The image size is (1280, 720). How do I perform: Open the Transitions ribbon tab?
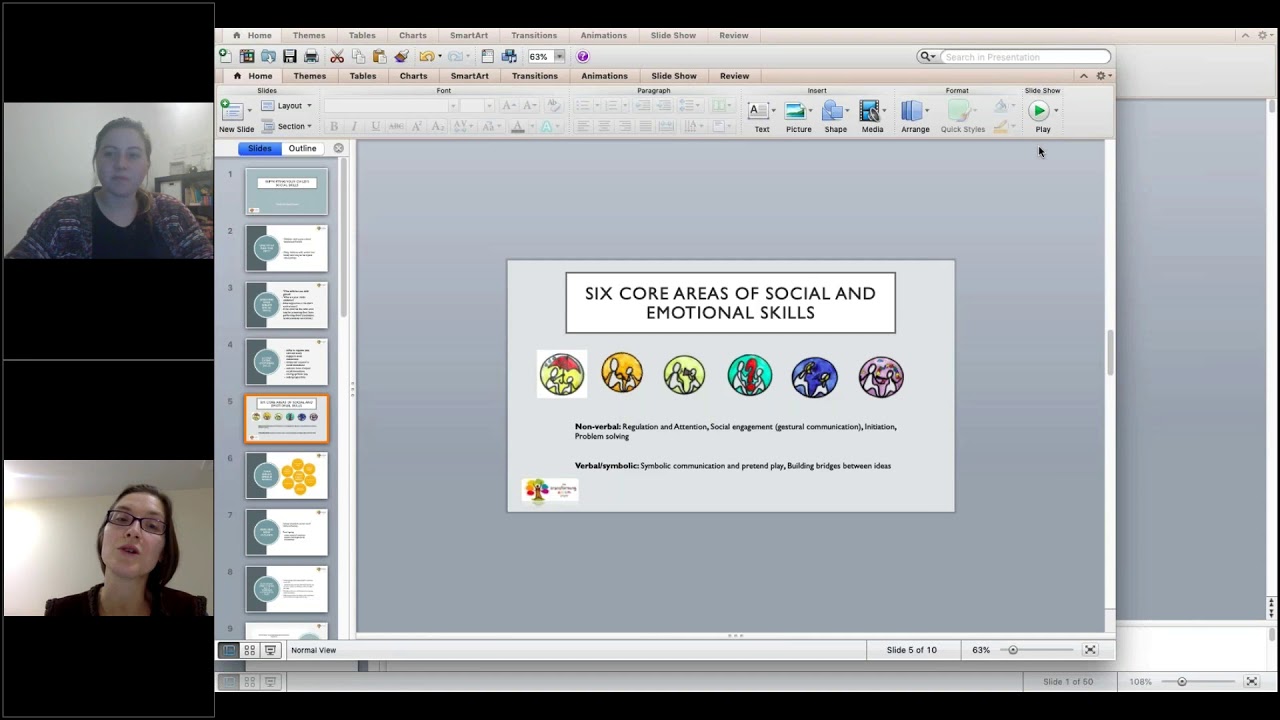coord(535,76)
